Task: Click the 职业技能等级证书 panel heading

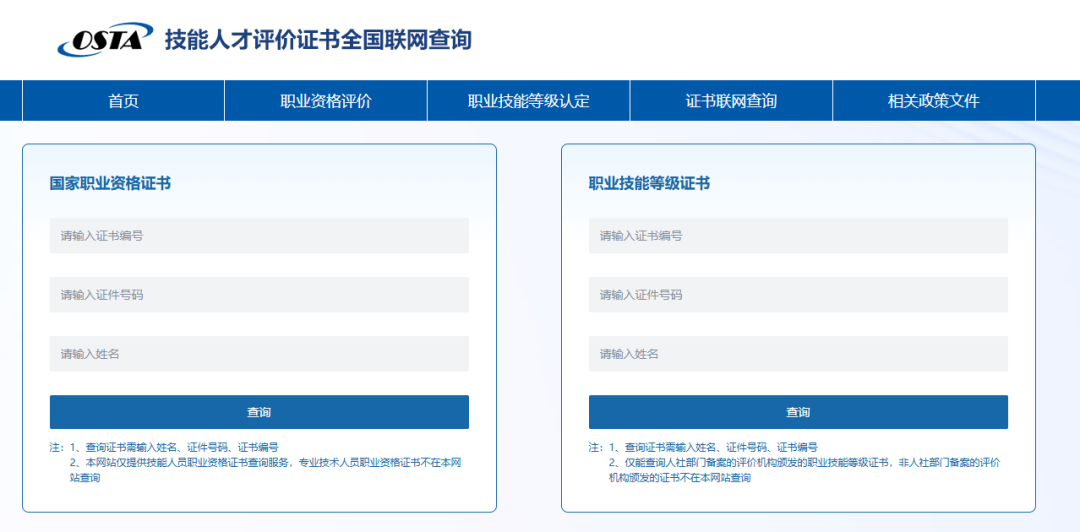Action: tap(650, 183)
